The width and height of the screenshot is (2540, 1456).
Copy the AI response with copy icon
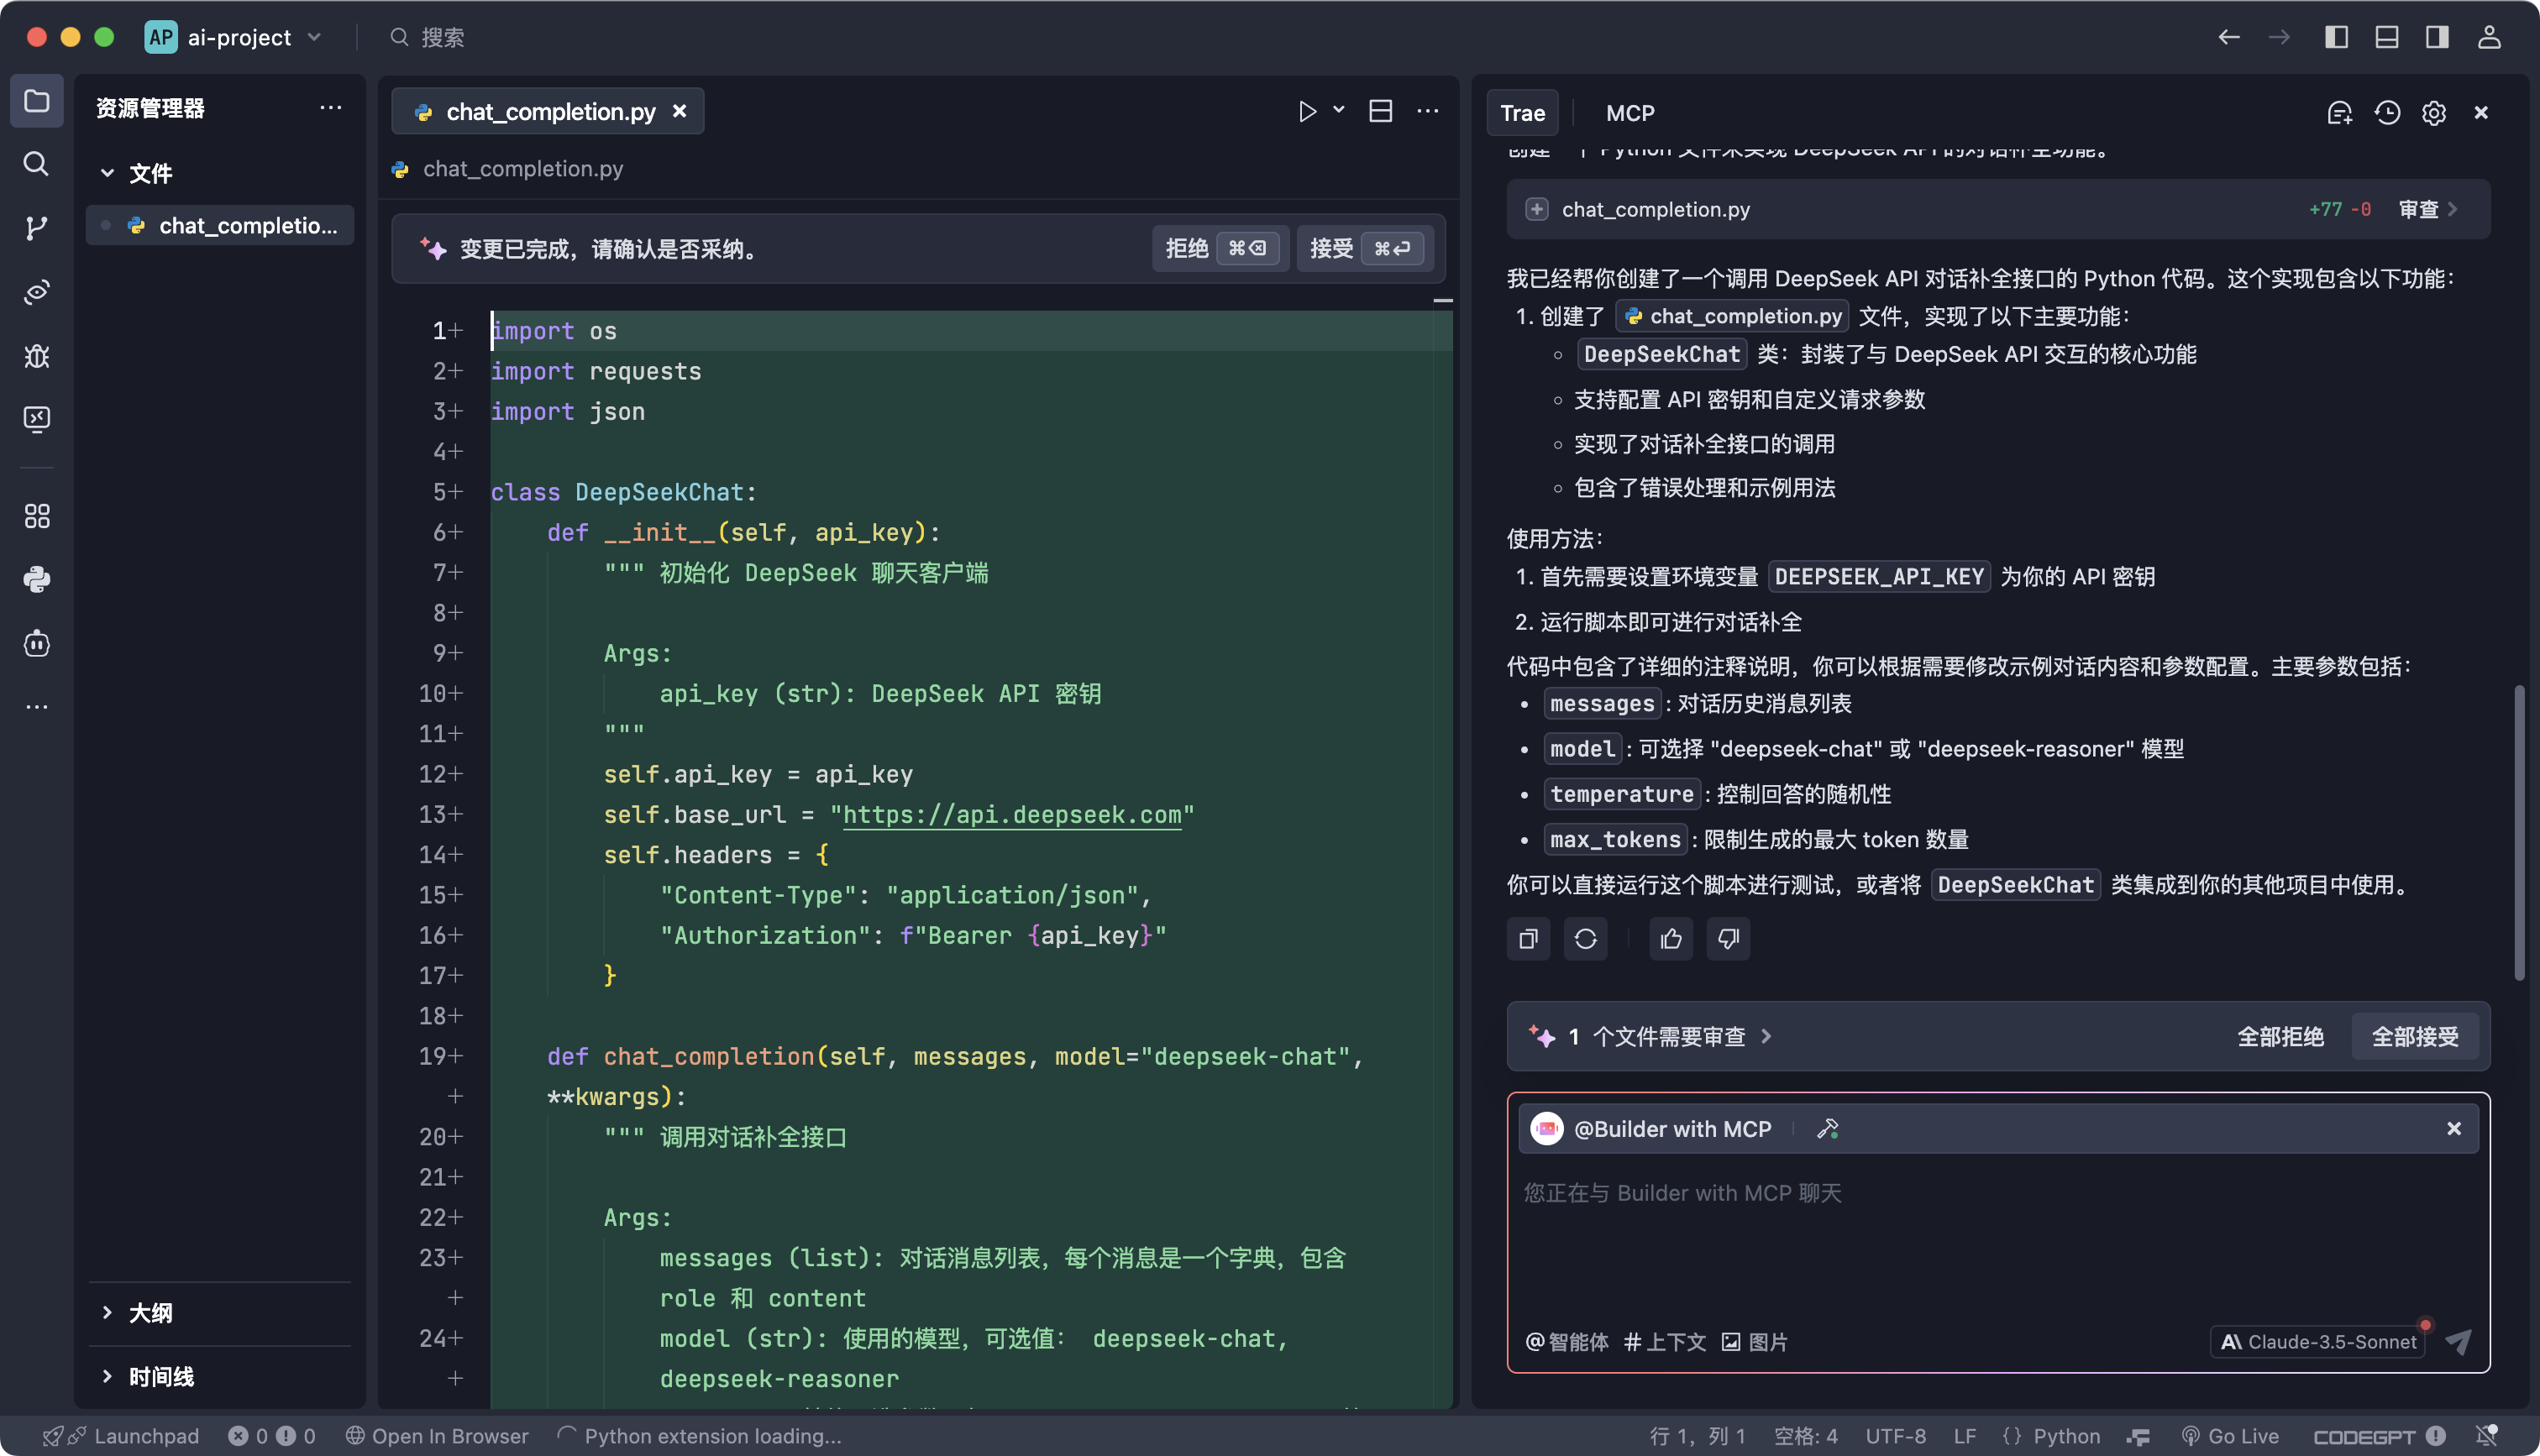point(1528,938)
